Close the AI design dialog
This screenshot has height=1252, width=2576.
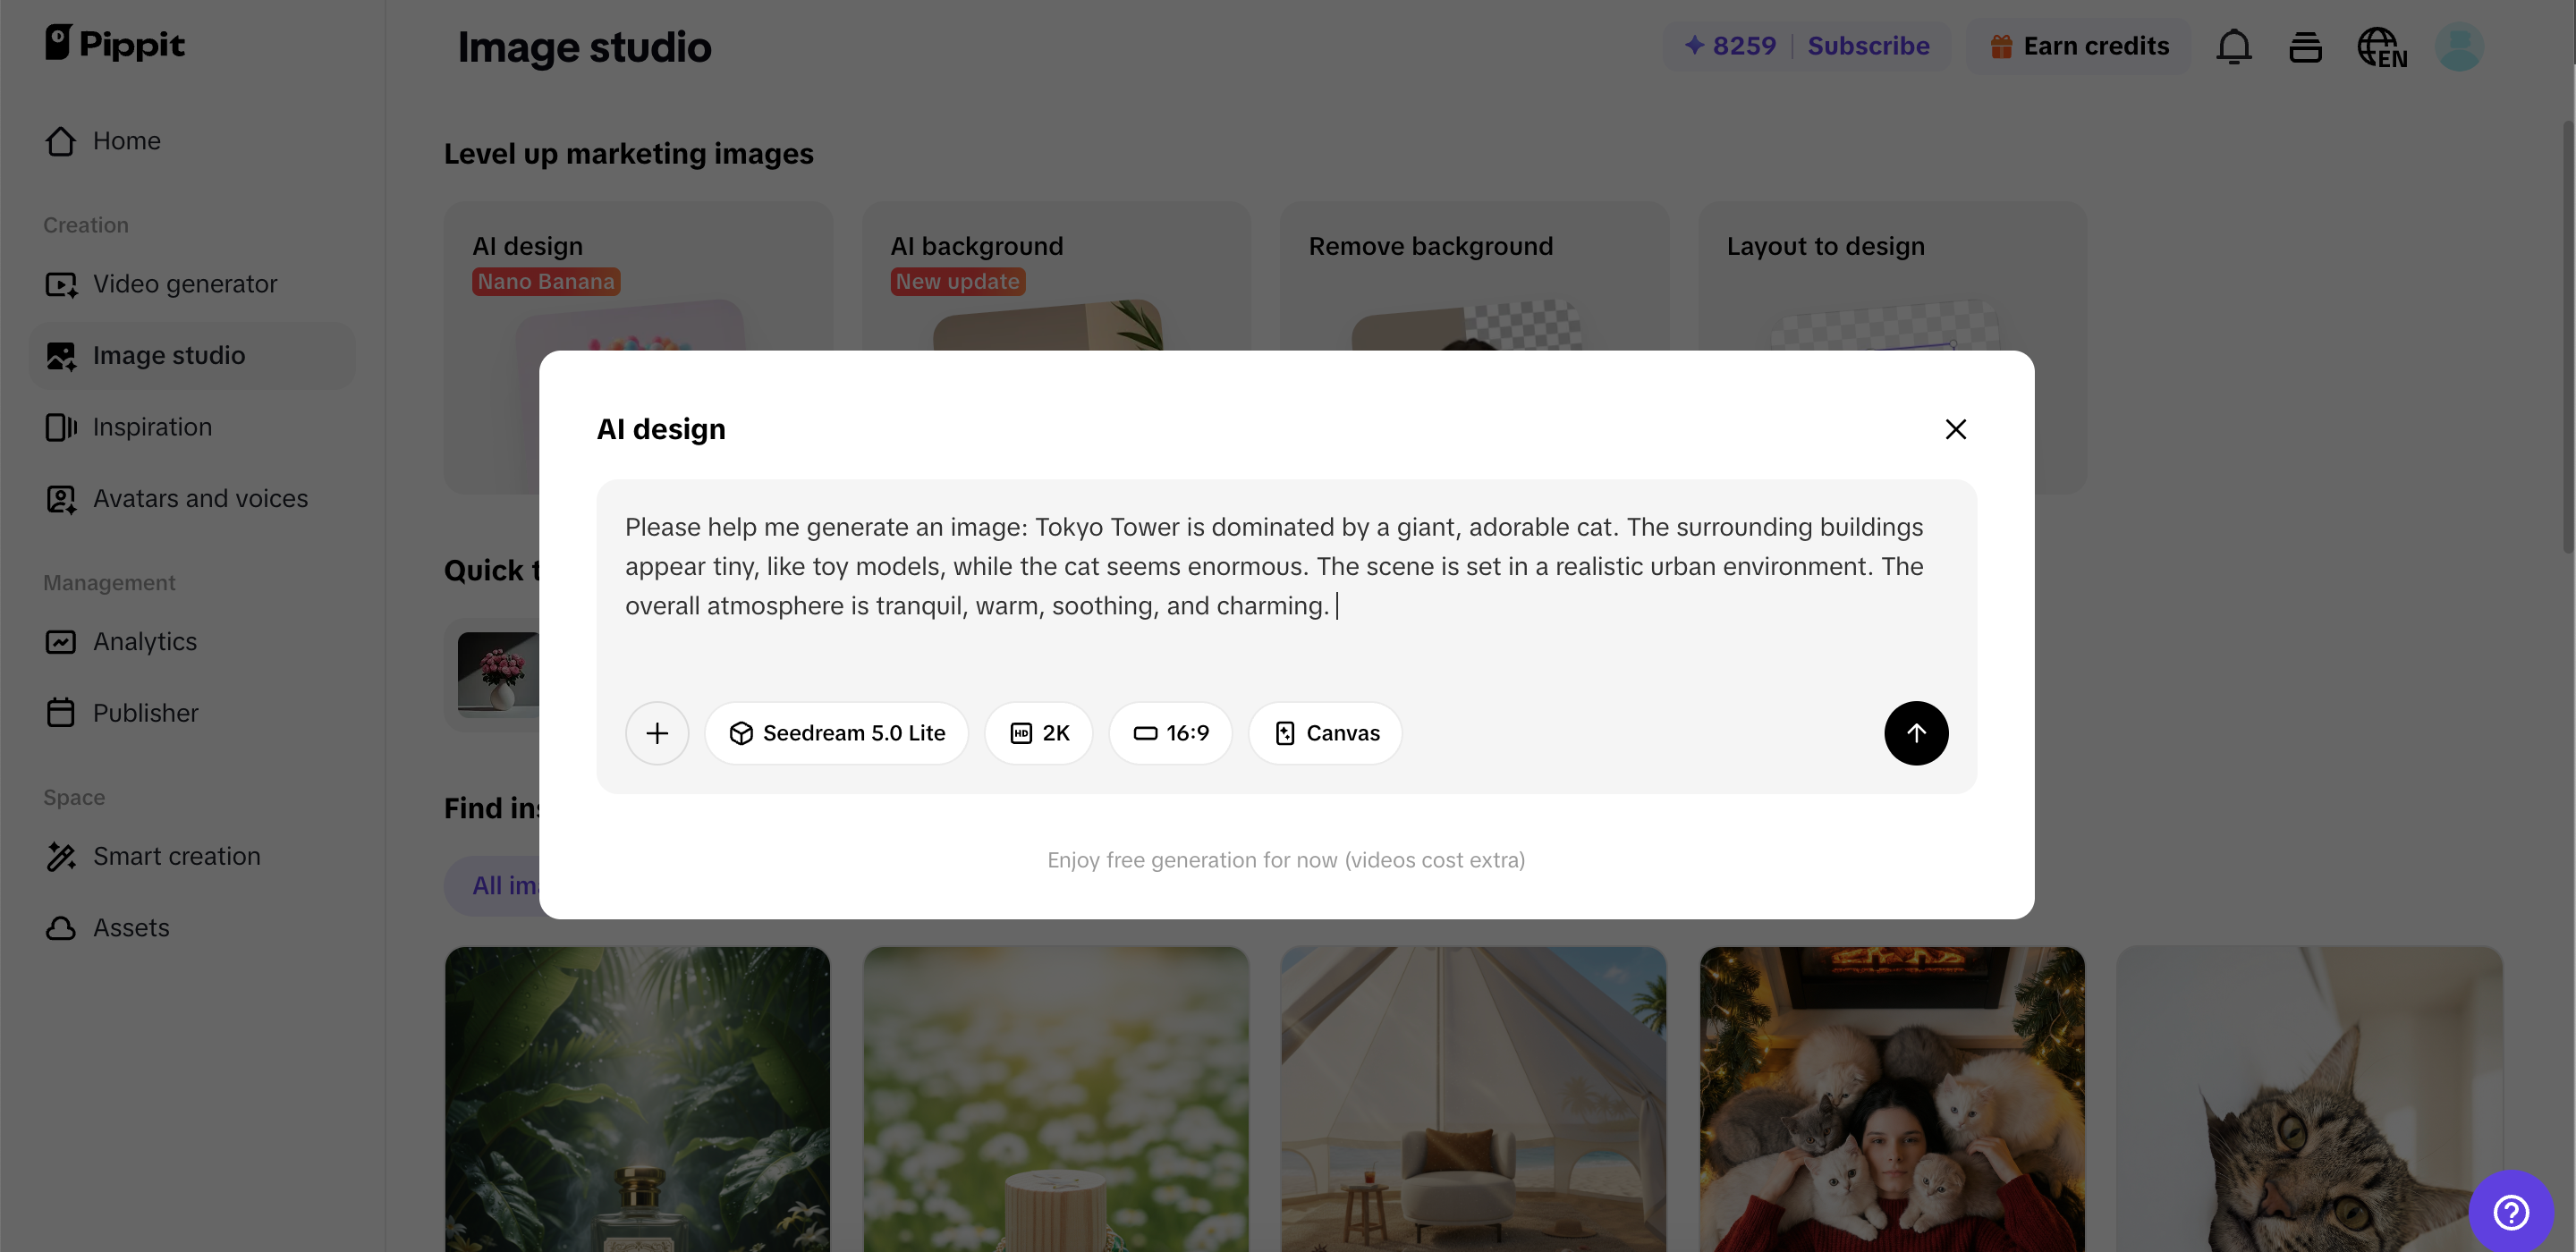[x=1955, y=429]
